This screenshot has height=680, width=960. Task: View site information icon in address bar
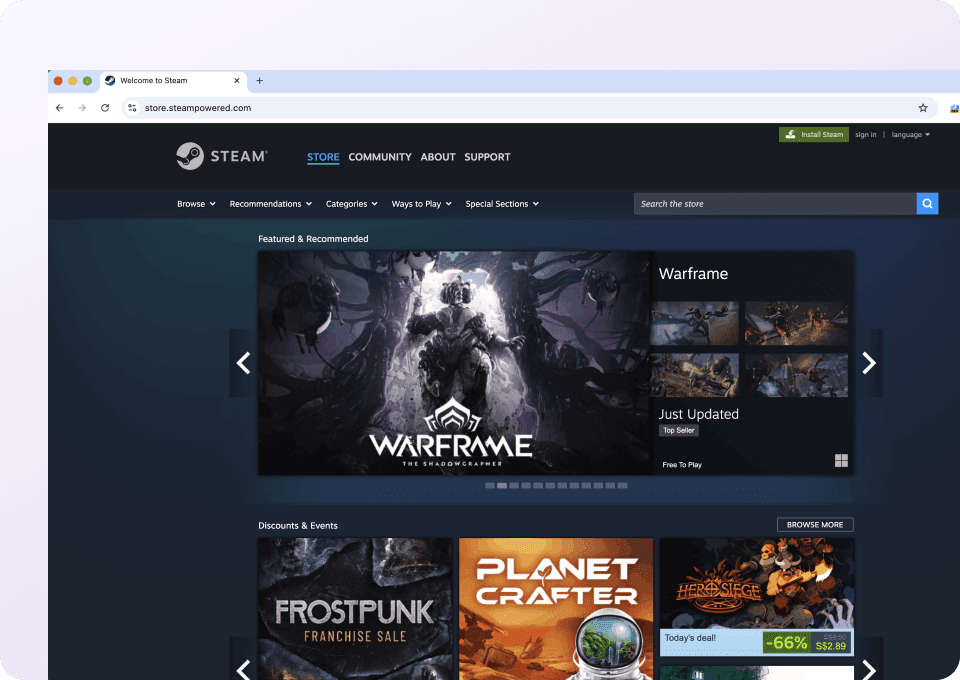[131, 108]
